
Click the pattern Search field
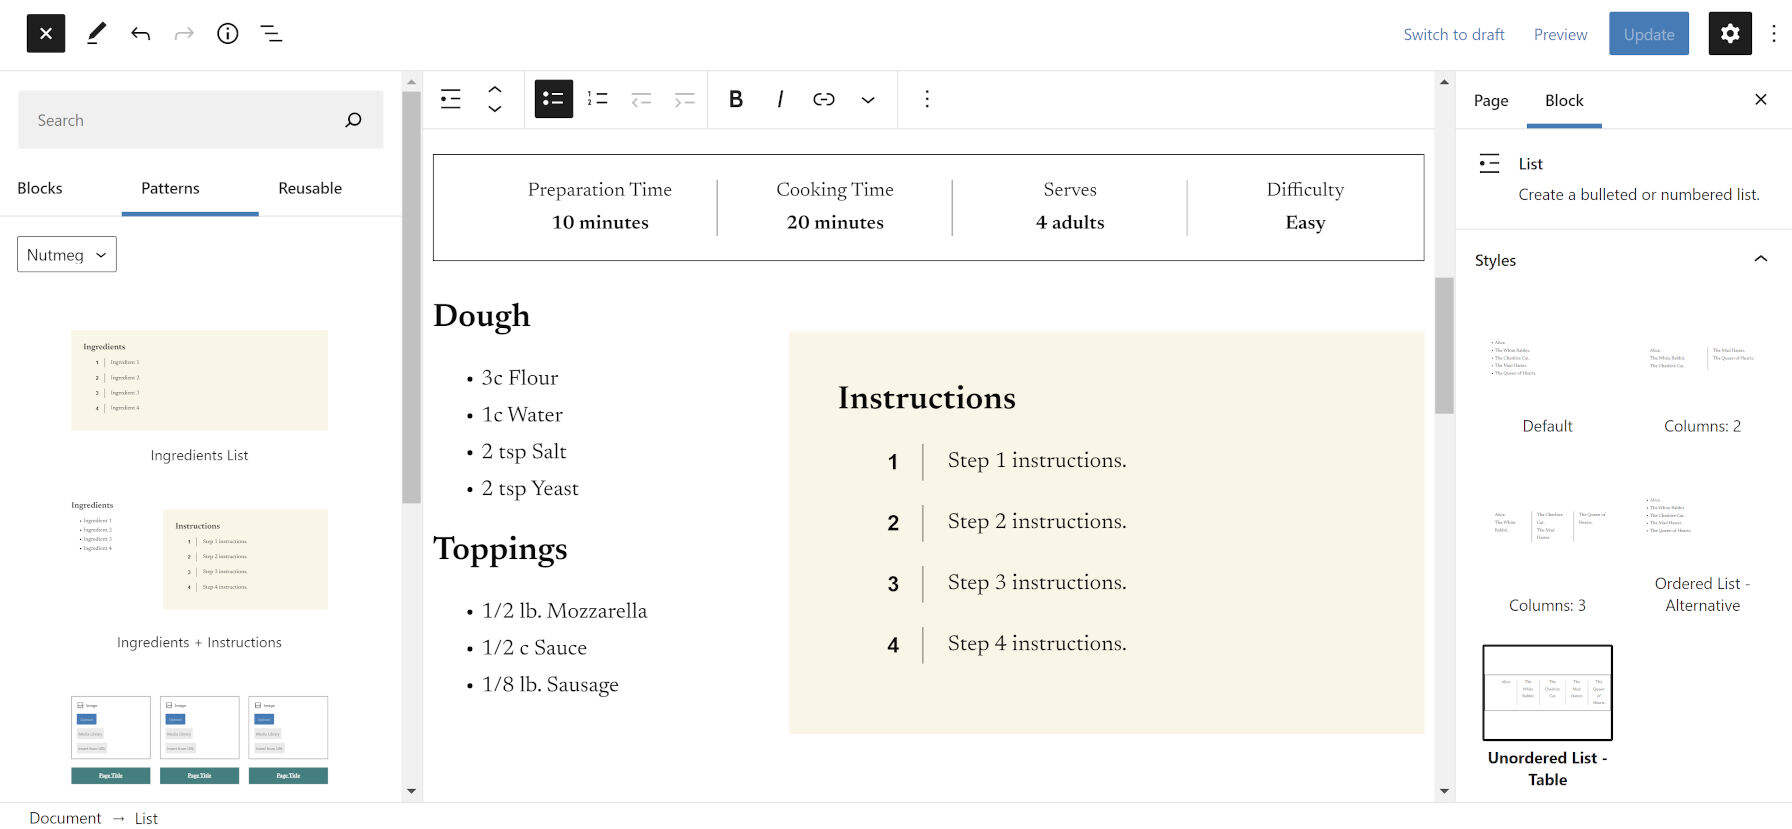pyautogui.click(x=185, y=120)
